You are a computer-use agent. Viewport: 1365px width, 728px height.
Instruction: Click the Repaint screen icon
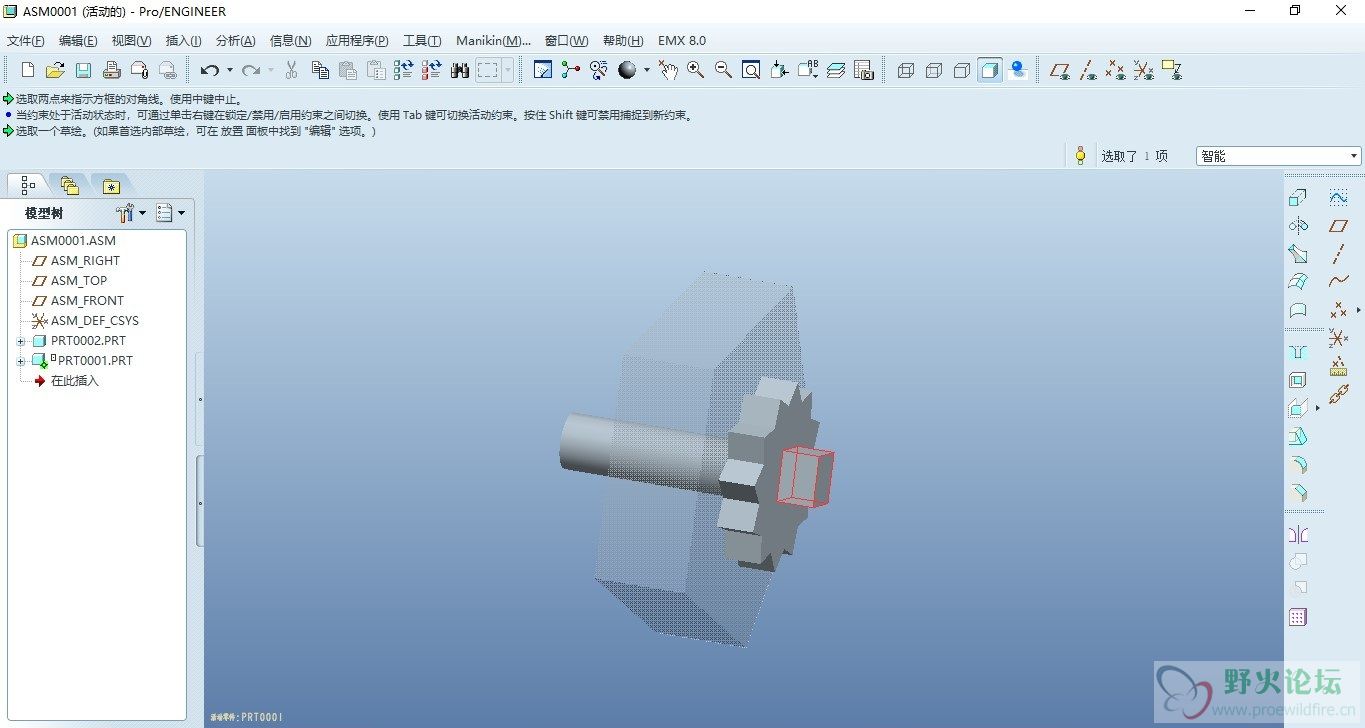click(543, 70)
